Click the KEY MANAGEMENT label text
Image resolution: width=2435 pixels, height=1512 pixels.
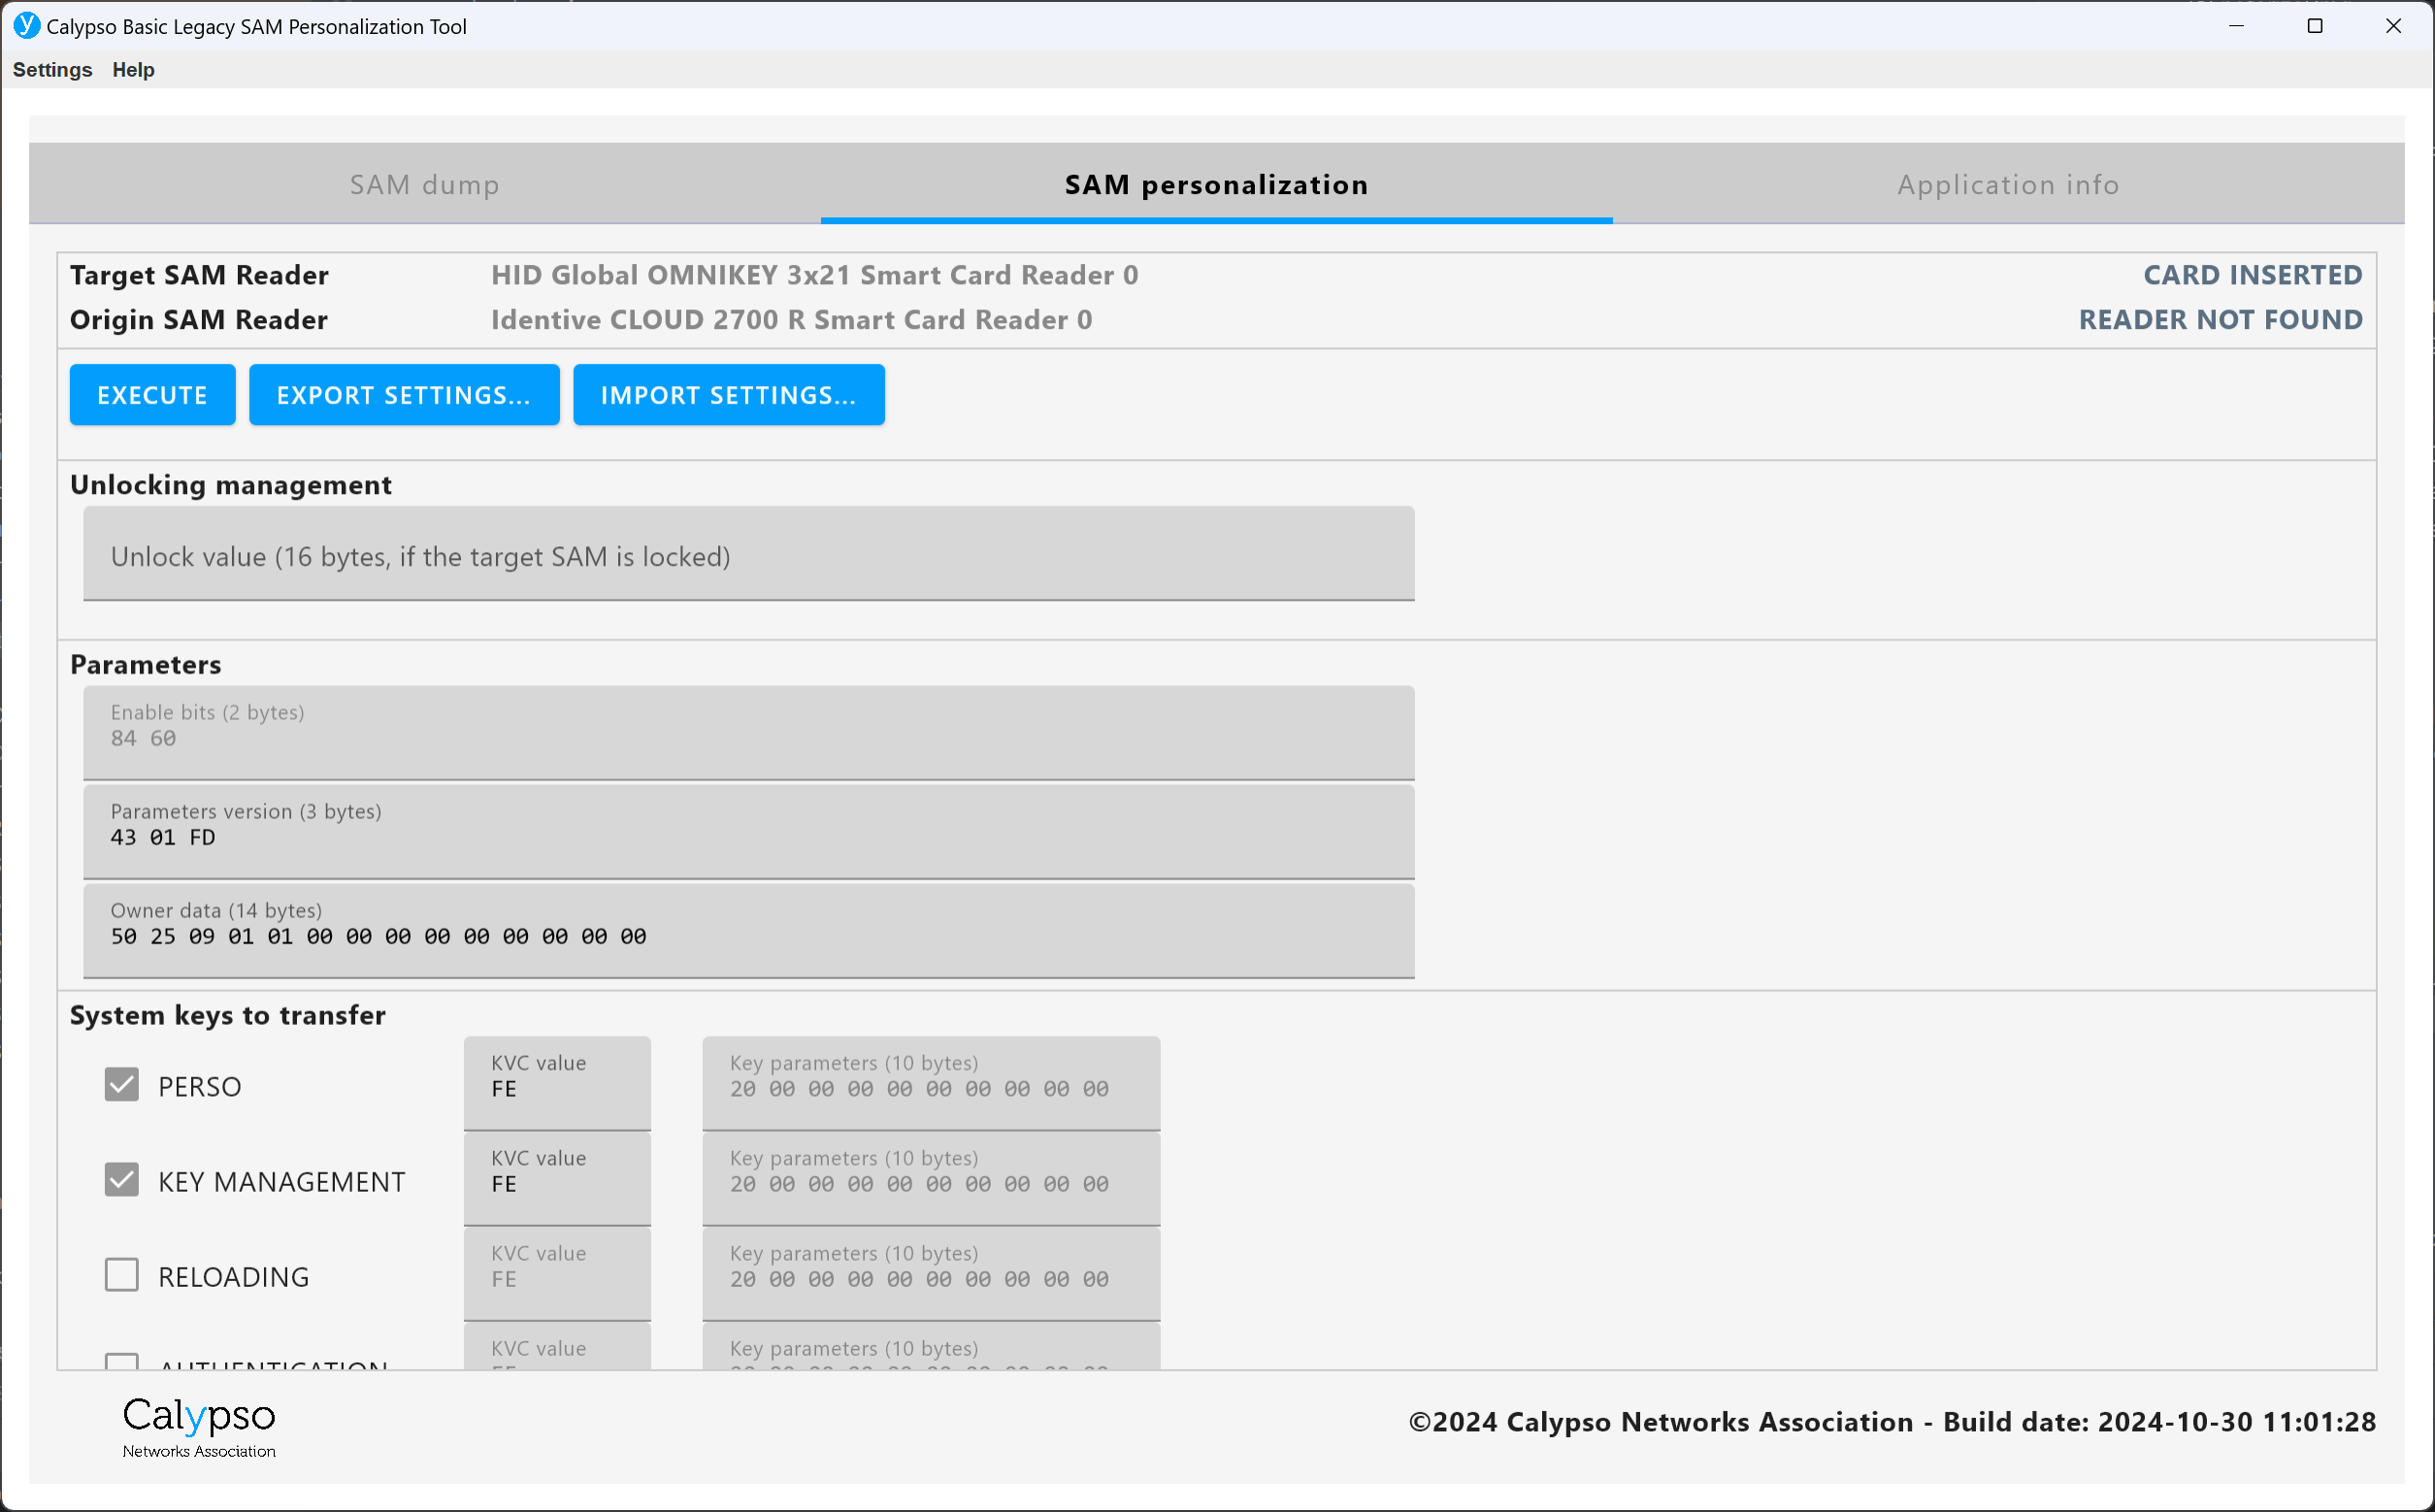point(282,1182)
